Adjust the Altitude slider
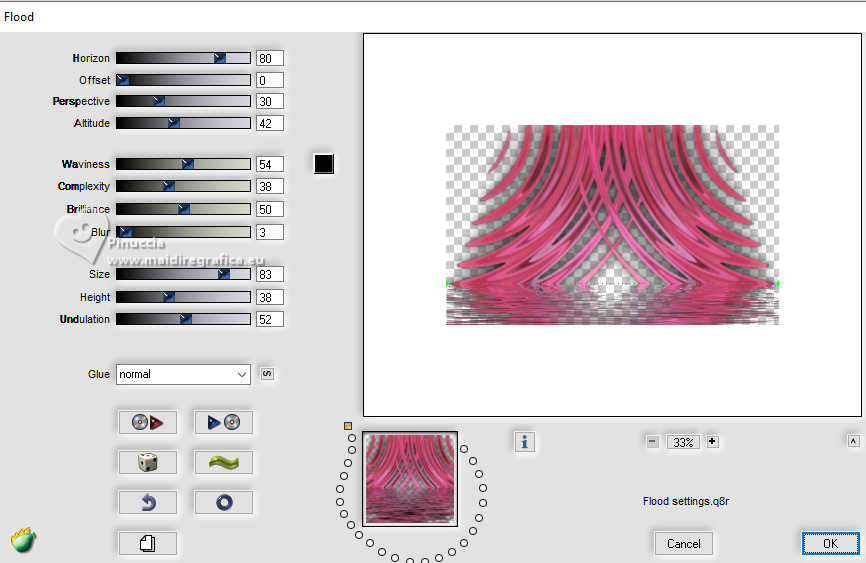 [x=183, y=123]
